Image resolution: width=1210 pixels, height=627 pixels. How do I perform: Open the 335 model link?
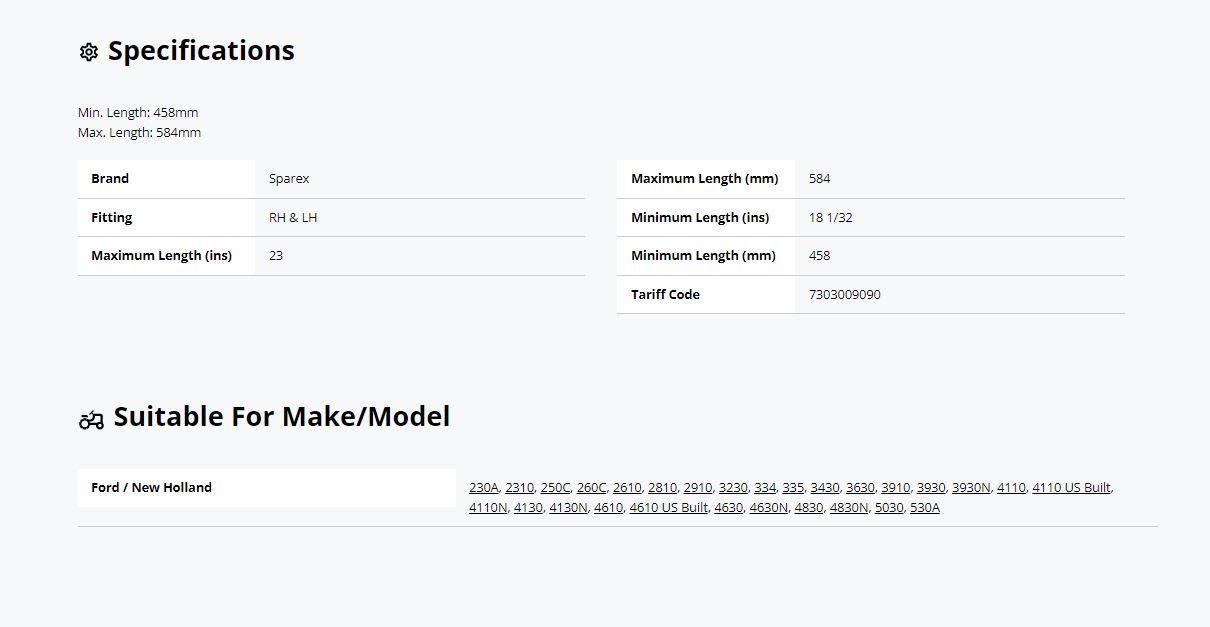coord(793,487)
